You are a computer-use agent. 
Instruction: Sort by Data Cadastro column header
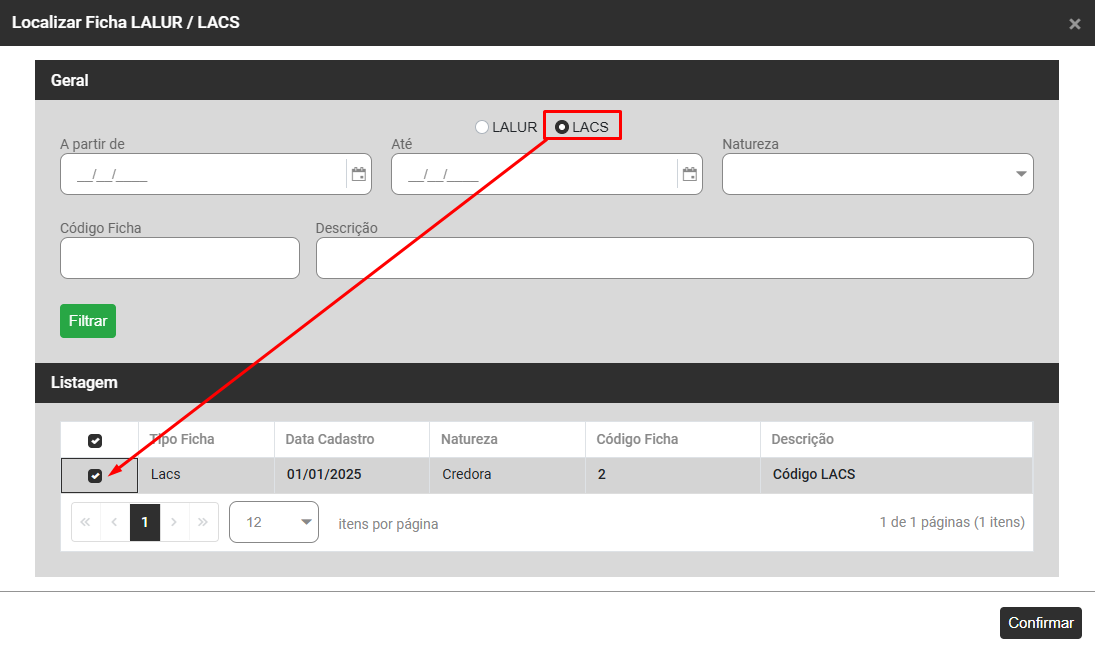point(352,439)
